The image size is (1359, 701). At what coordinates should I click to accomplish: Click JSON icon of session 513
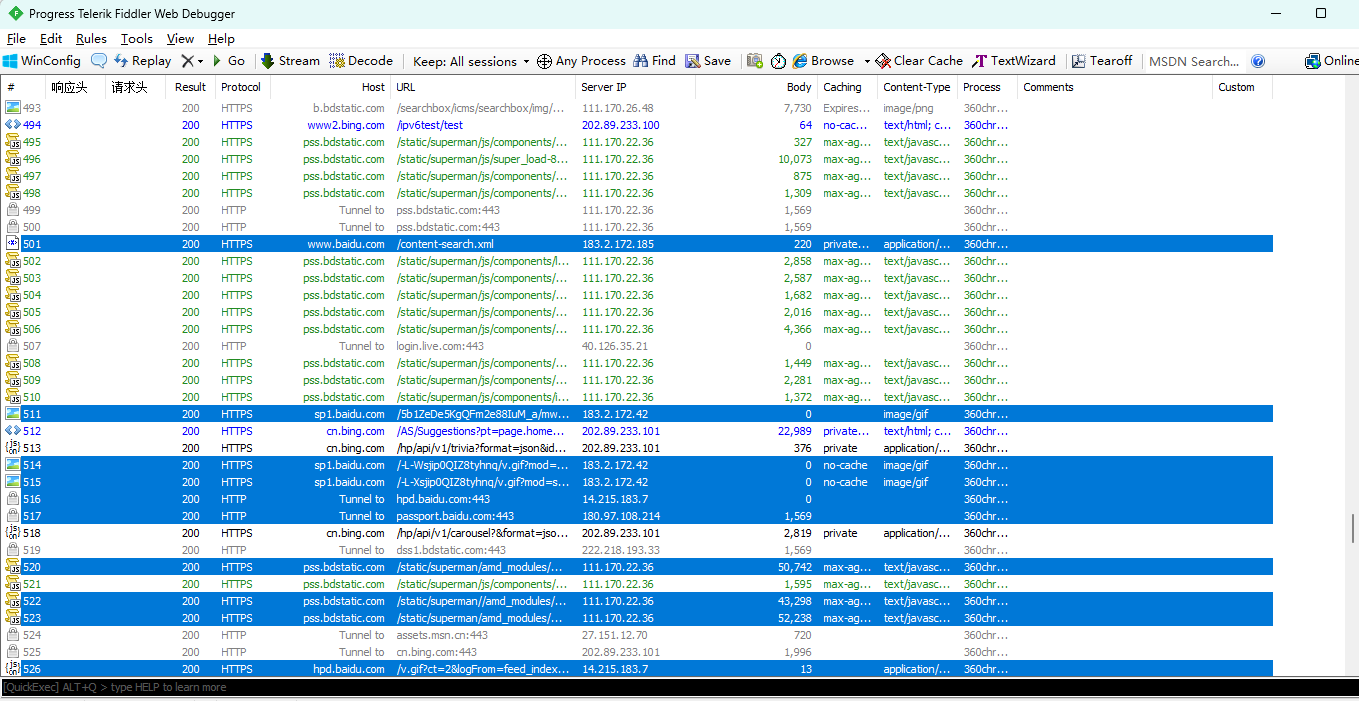13,448
